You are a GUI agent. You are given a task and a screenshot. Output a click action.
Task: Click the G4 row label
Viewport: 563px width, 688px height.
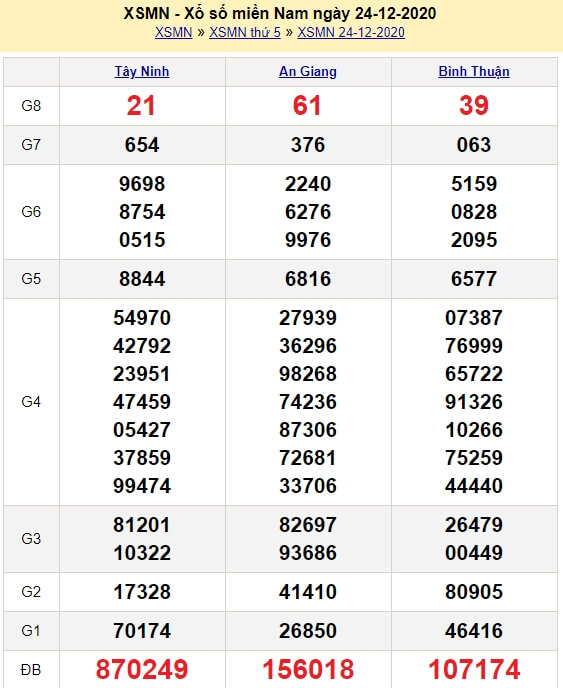tap(31, 401)
